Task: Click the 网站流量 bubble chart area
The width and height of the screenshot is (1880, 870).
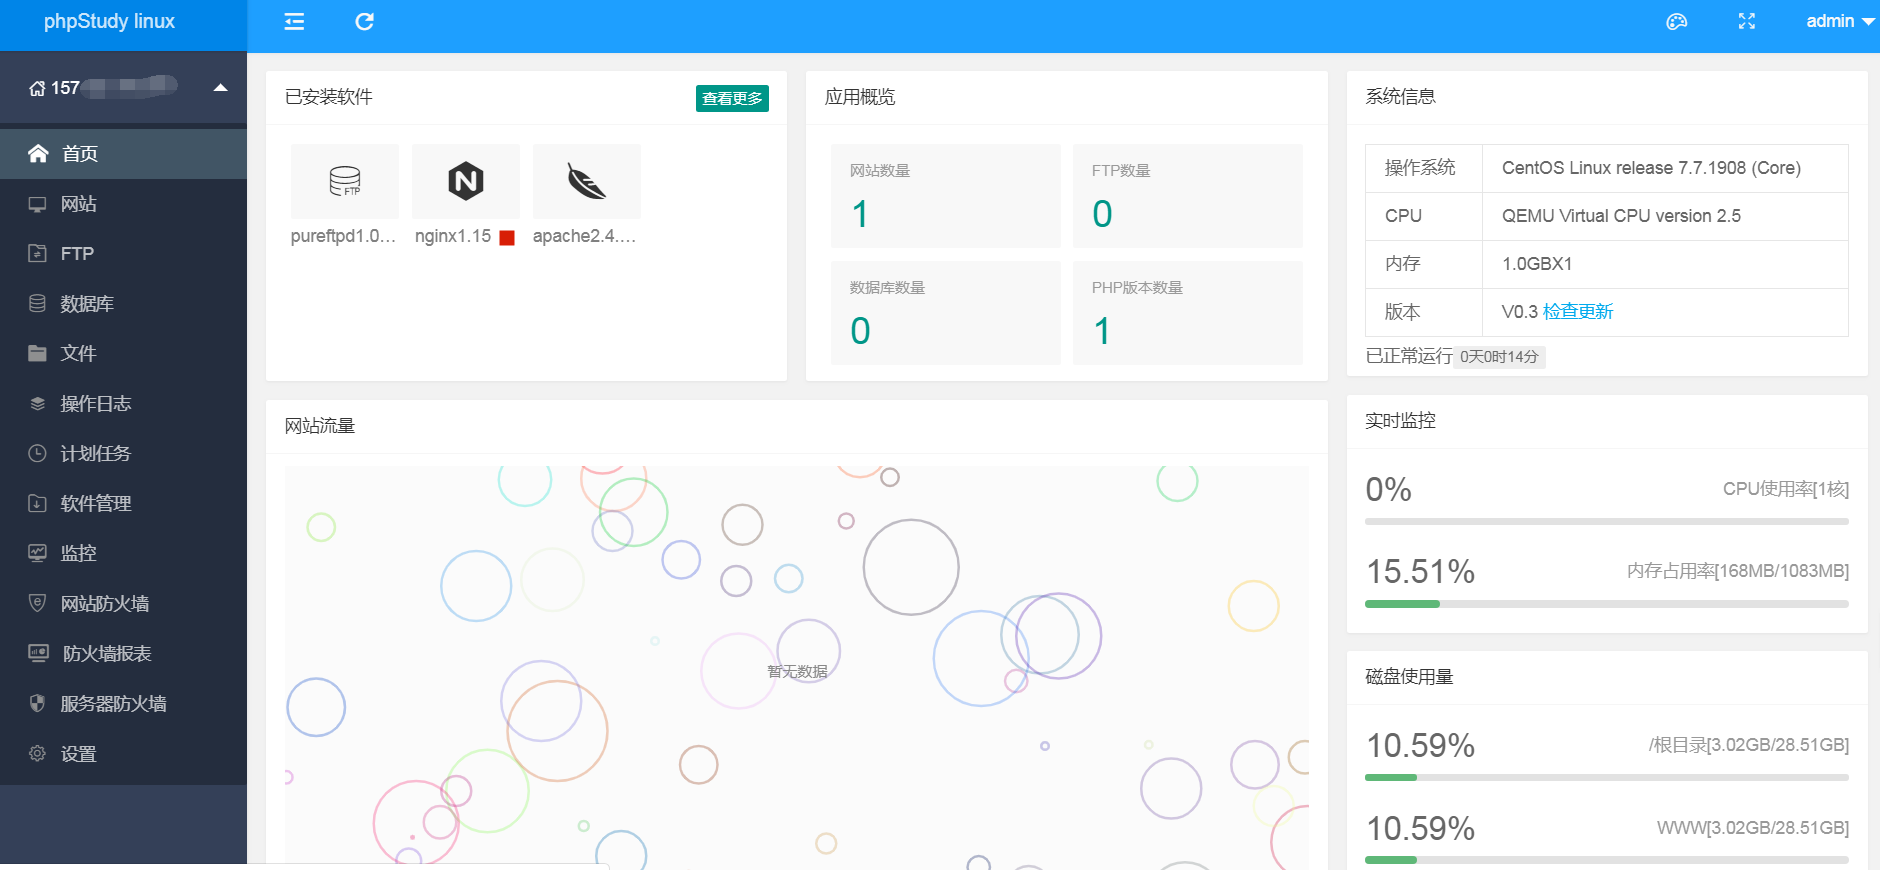Action: (x=797, y=667)
